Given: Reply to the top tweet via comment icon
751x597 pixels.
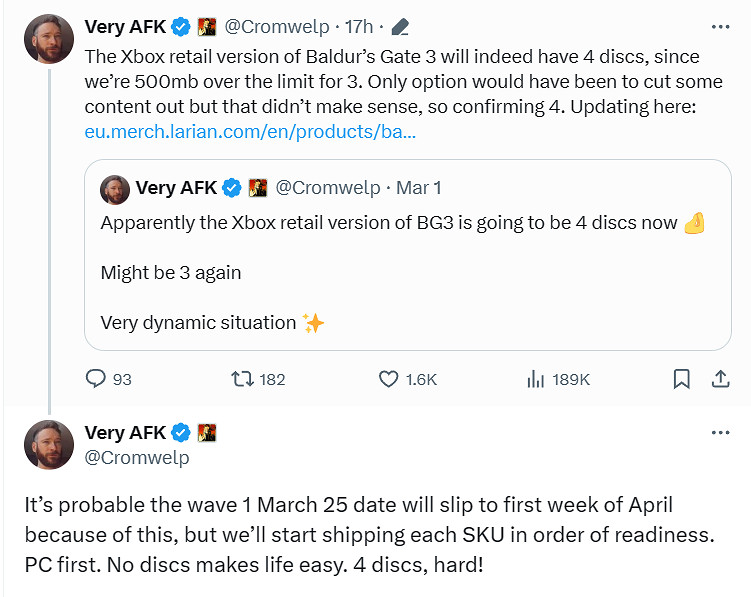Looking at the screenshot, I should tap(96, 379).
